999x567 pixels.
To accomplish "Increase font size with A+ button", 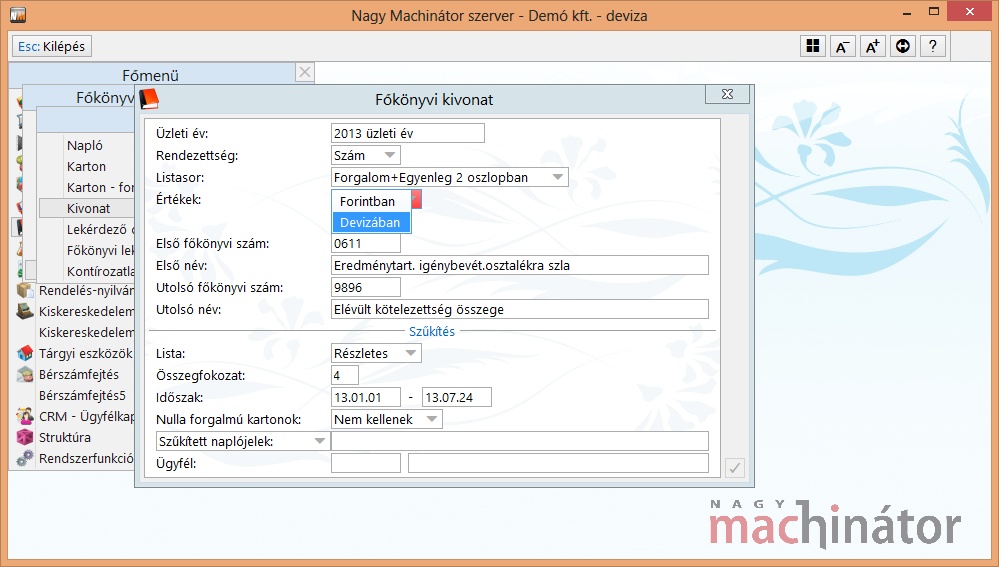I will click(x=872, y=46).
